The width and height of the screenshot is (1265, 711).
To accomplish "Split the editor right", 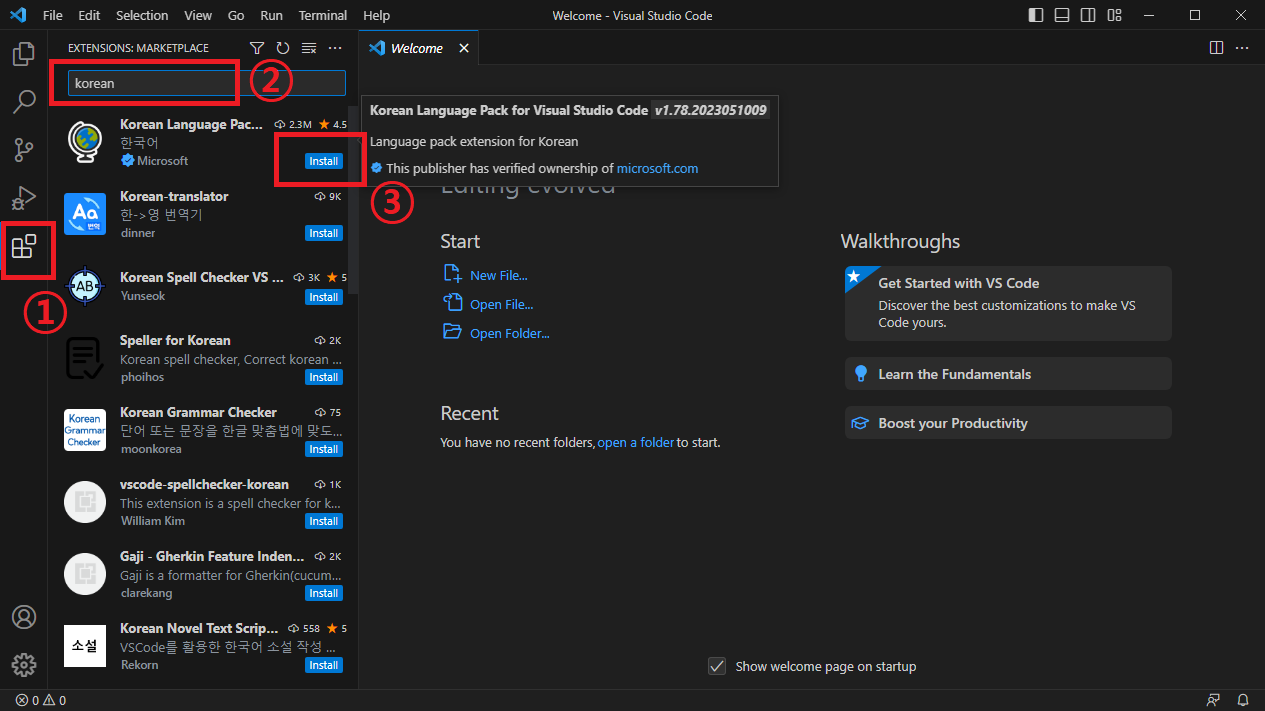I will pos(1216,48).
